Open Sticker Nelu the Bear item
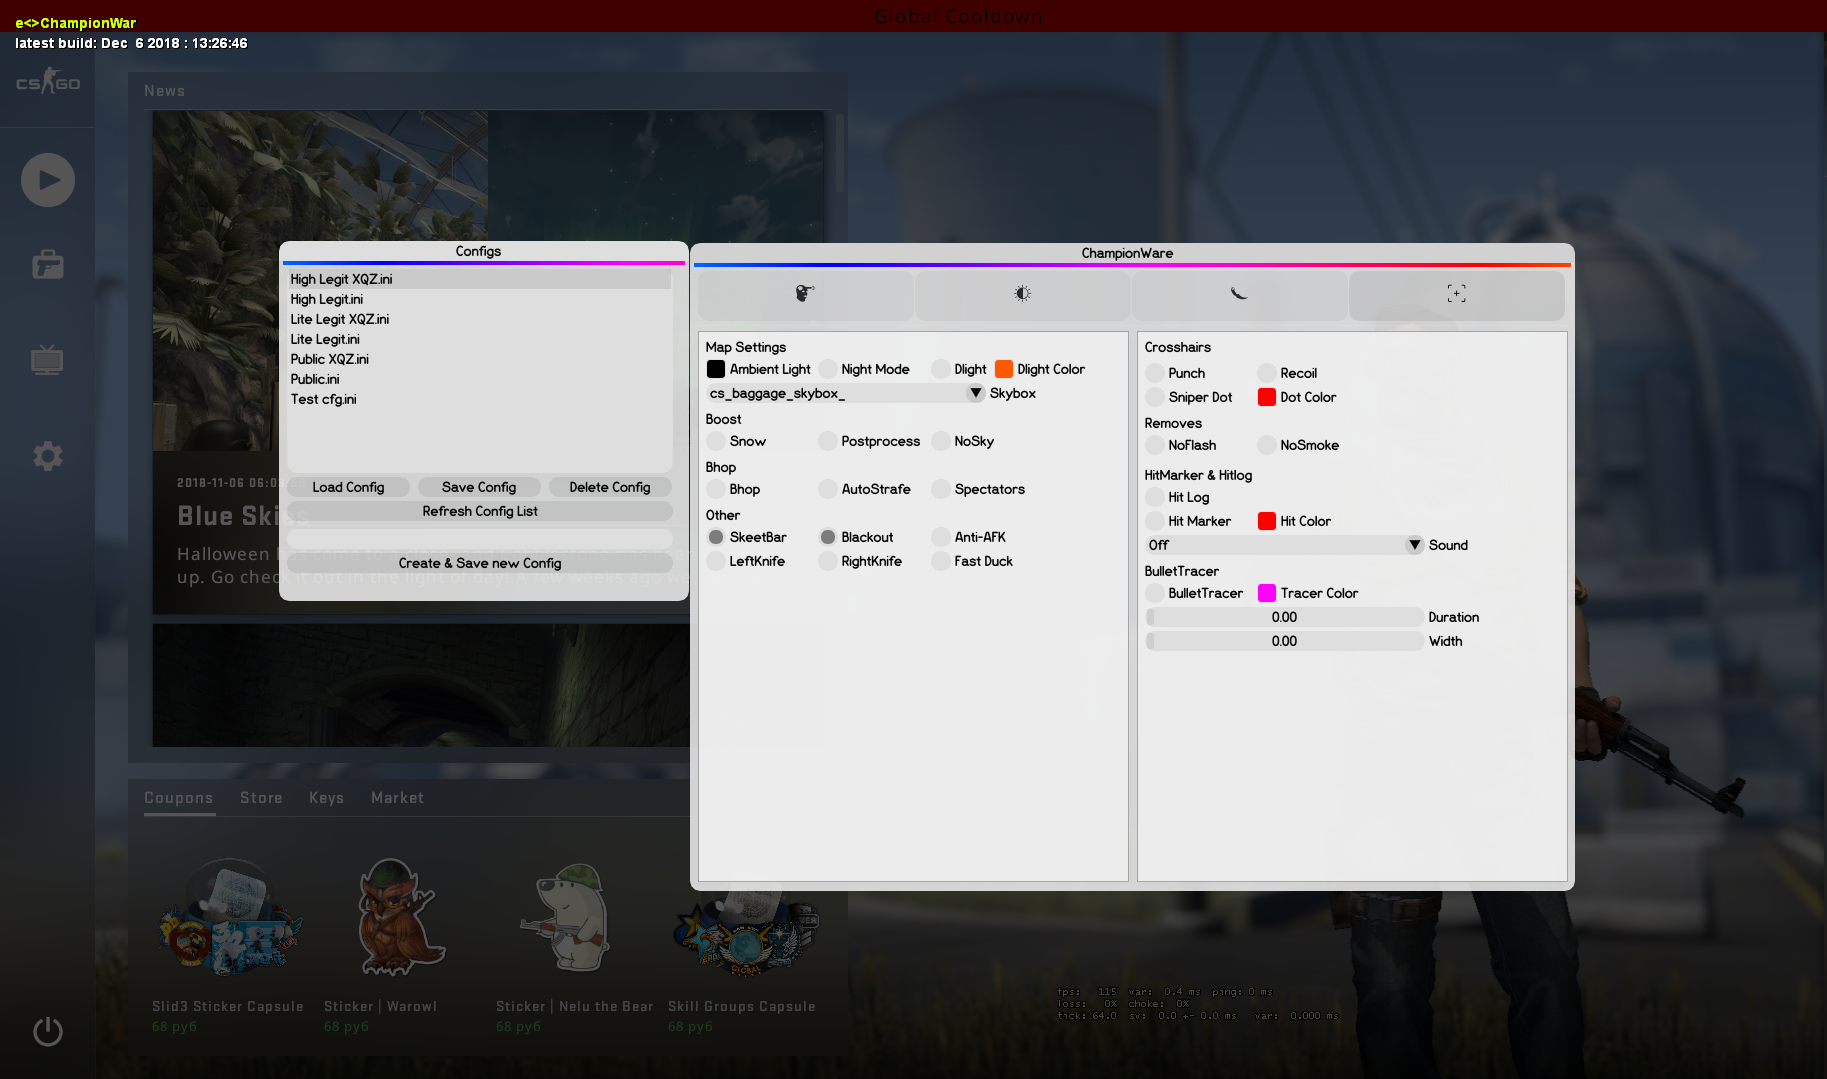This screenshot has height=1079, width=1827. coord(575,945)
